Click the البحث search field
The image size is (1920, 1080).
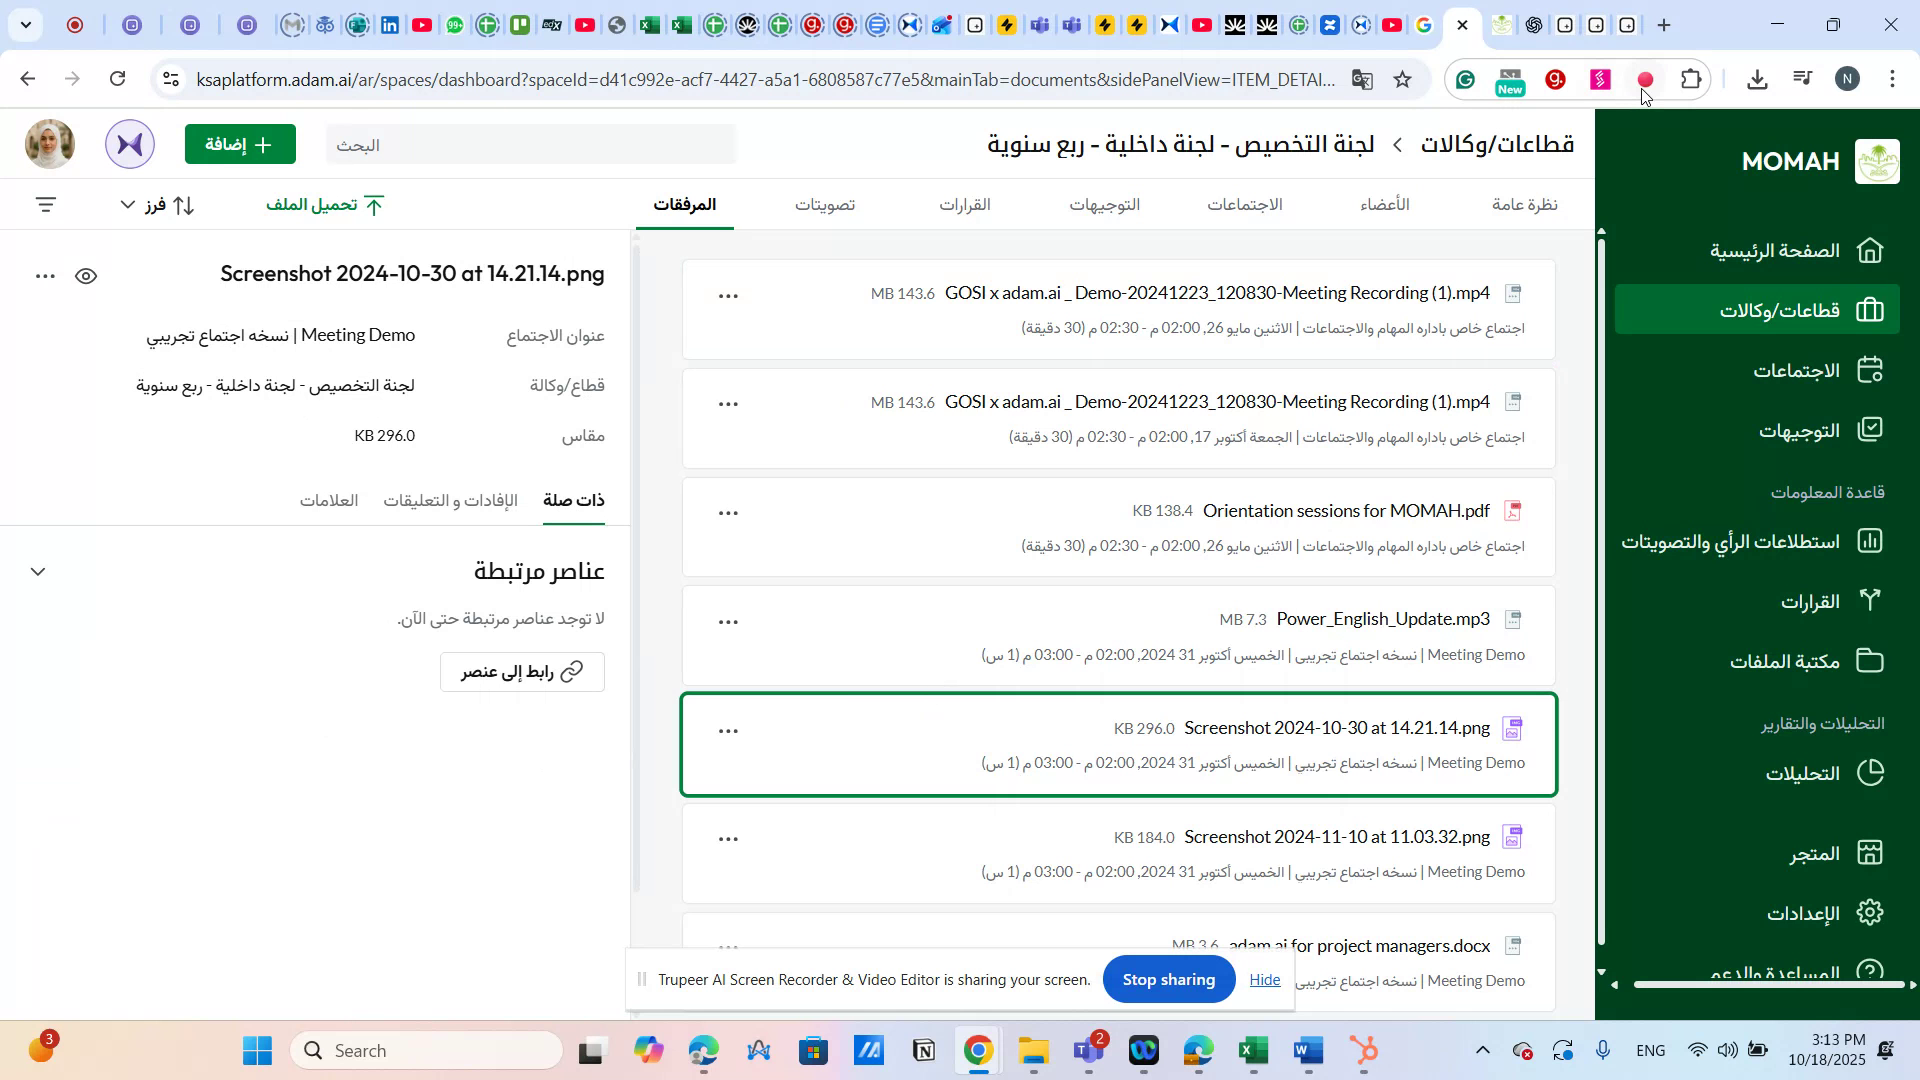pyautogui.click(x=530, y=144)
